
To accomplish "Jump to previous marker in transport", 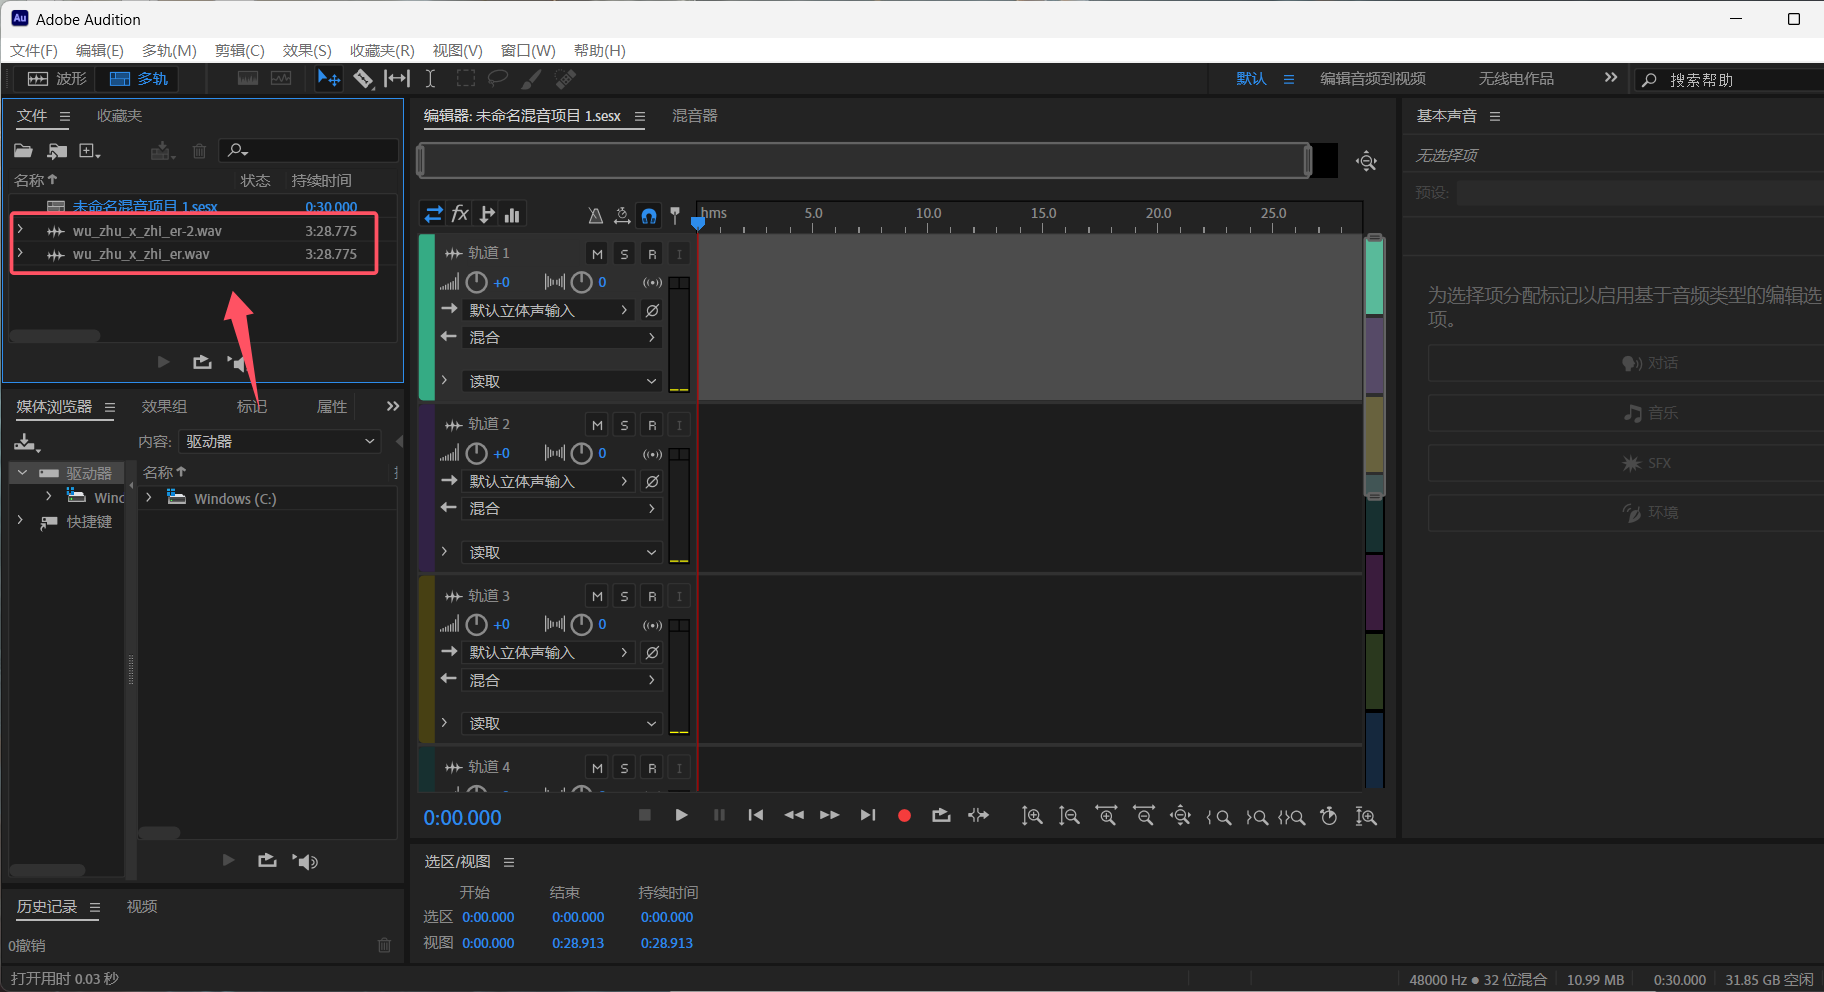I will 756,815.
